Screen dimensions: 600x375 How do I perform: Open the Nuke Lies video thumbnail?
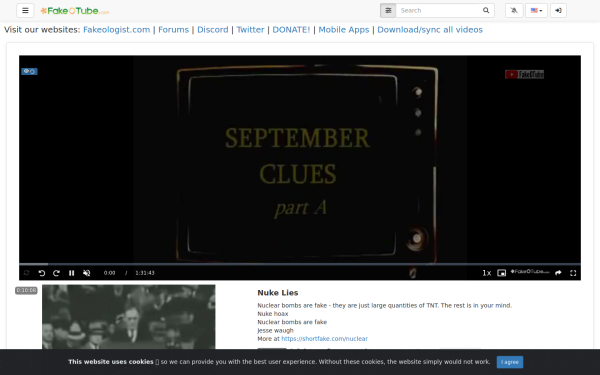[129, 317]
